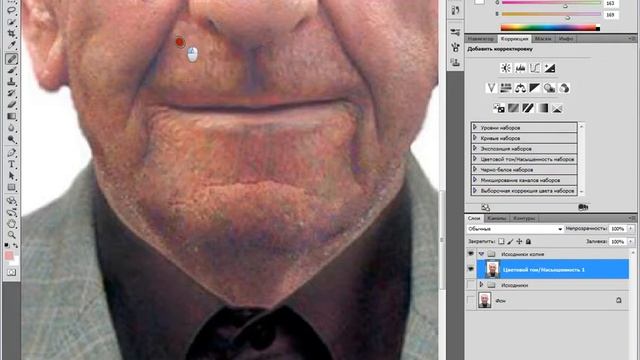
Task: Add a Threshold adjustment
Action: pos(528,108)
